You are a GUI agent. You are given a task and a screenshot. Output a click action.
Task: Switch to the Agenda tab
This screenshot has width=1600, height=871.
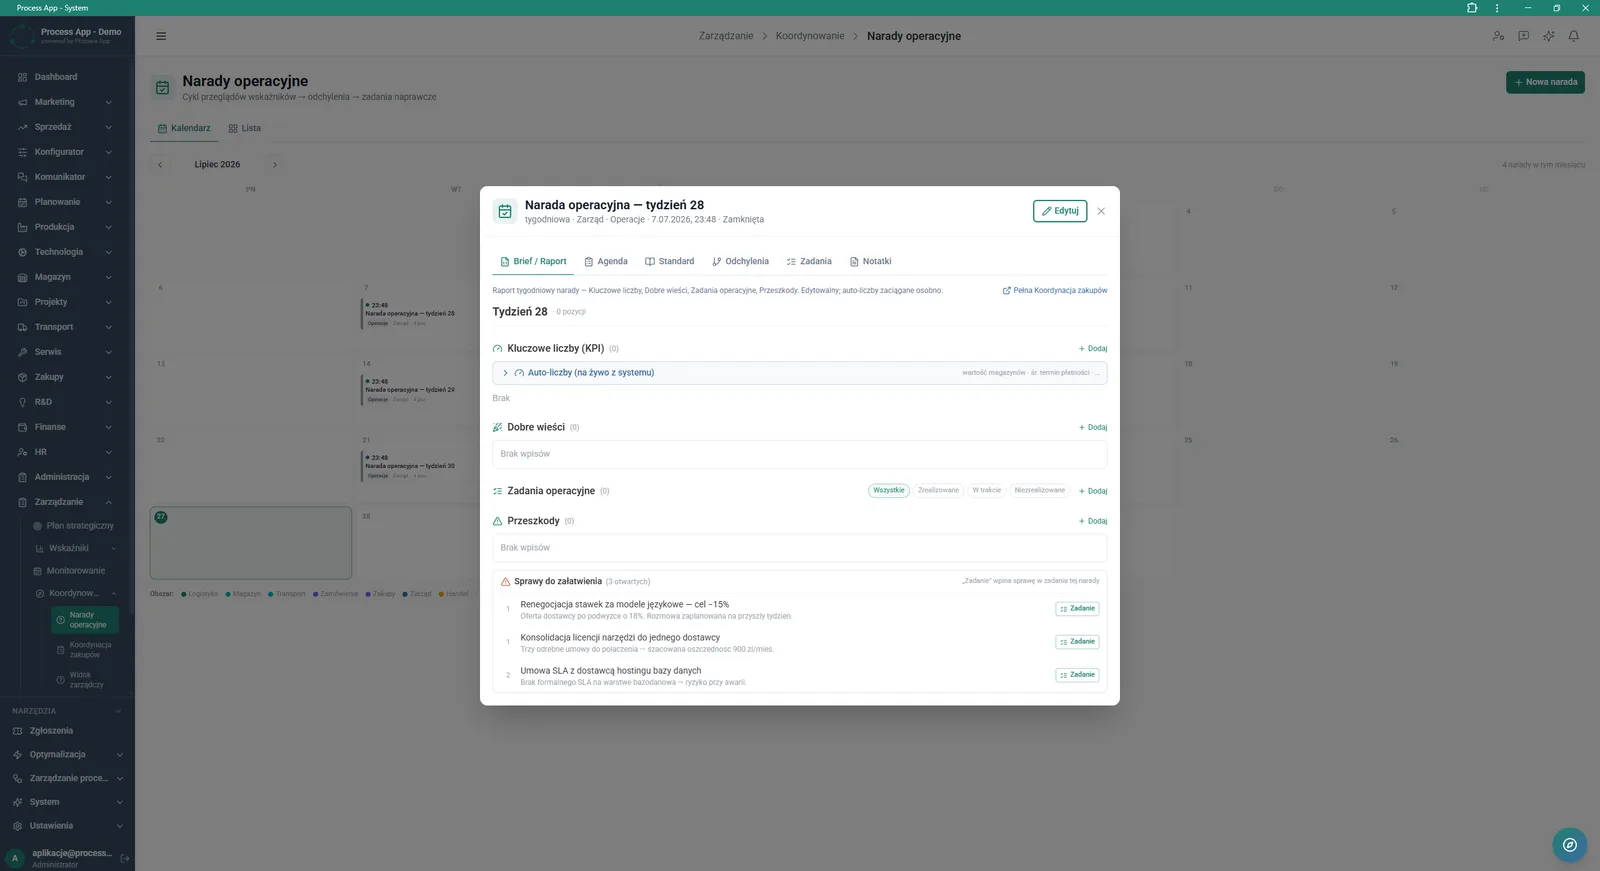606,261
